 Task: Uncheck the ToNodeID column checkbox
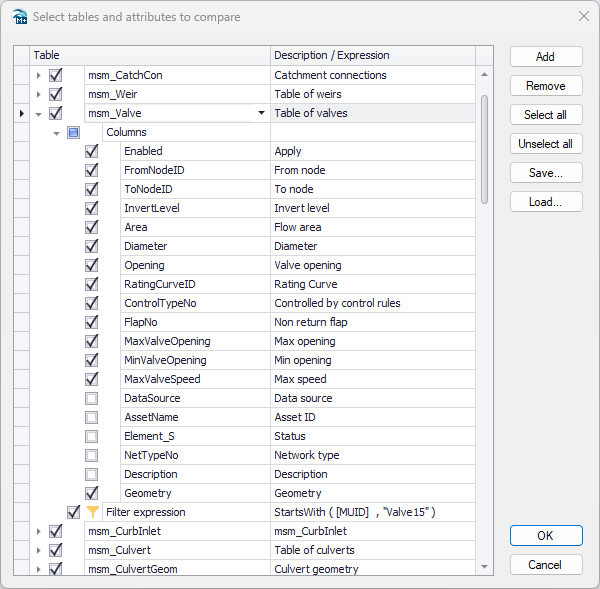[91, 189]
